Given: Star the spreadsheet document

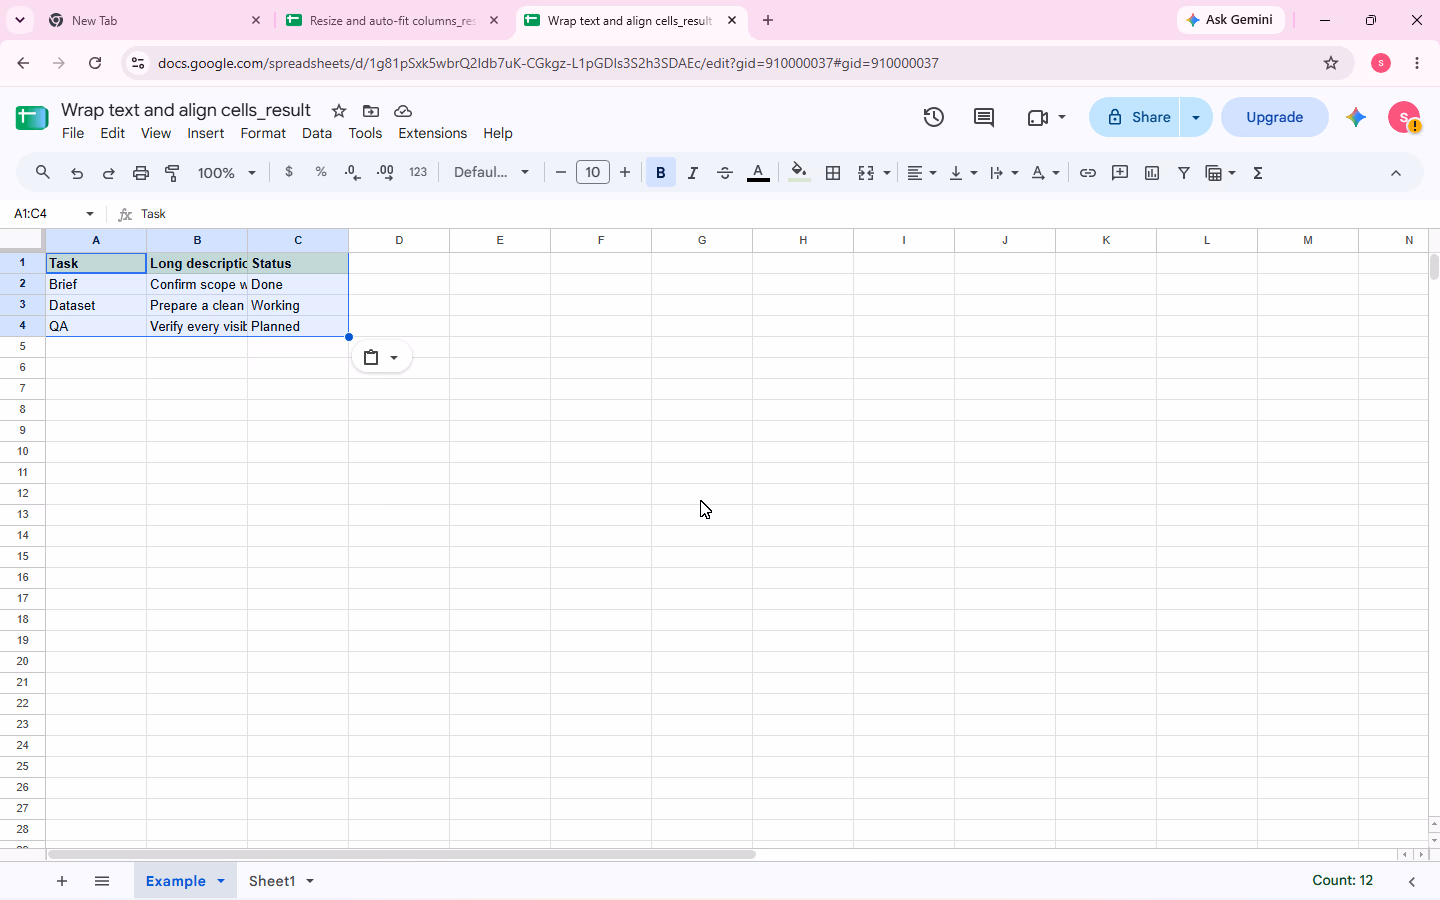Looking at the screenshot, I should (x=339, y=111).
